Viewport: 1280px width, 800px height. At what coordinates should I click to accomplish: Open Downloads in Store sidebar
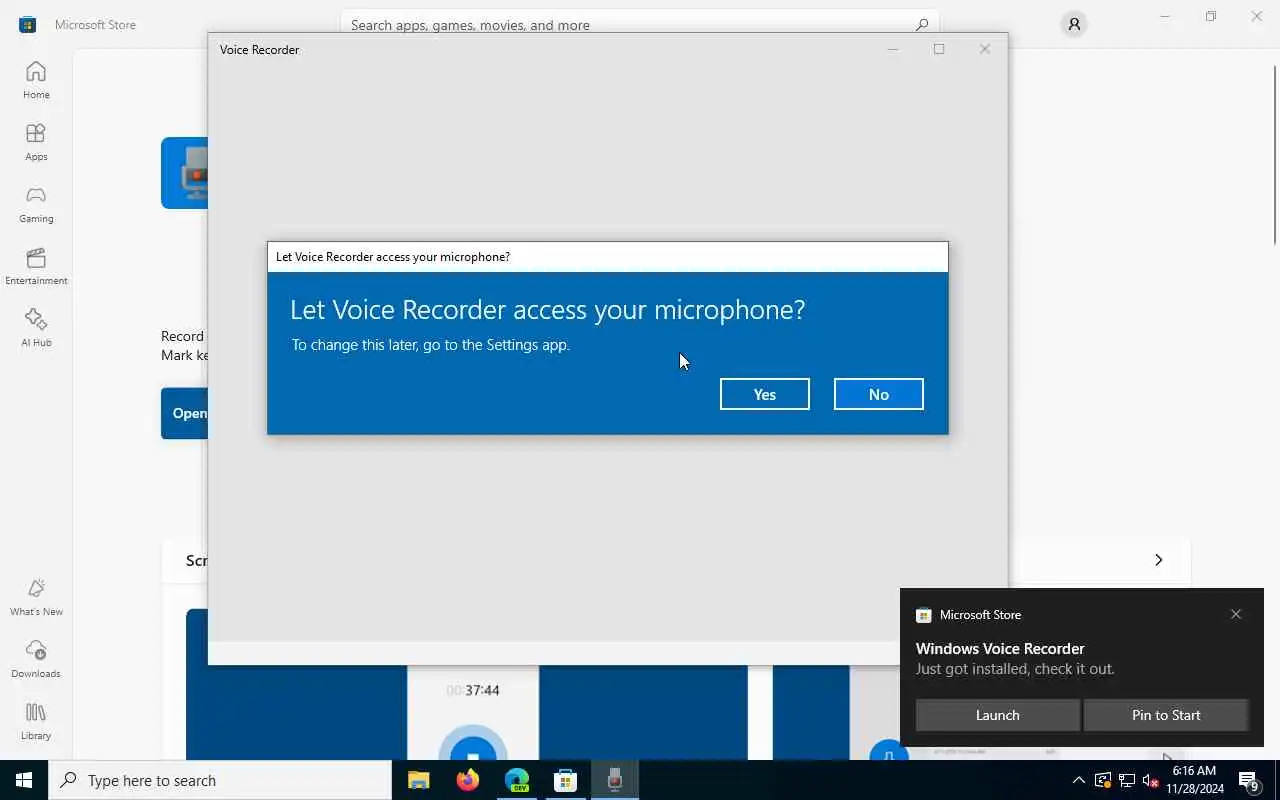tap(36, 659)
